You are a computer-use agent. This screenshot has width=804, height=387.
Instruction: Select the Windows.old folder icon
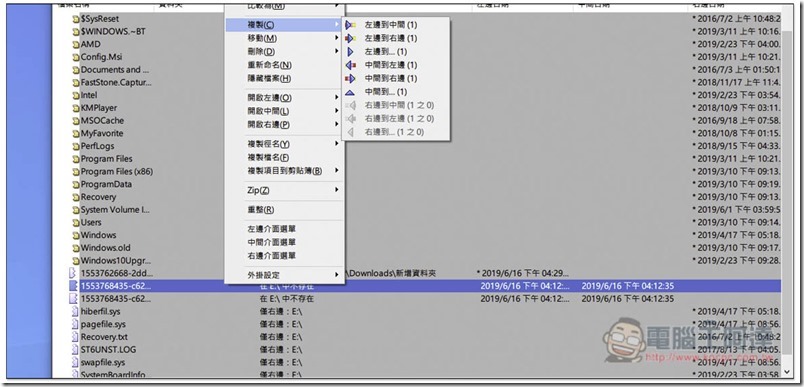76,248
